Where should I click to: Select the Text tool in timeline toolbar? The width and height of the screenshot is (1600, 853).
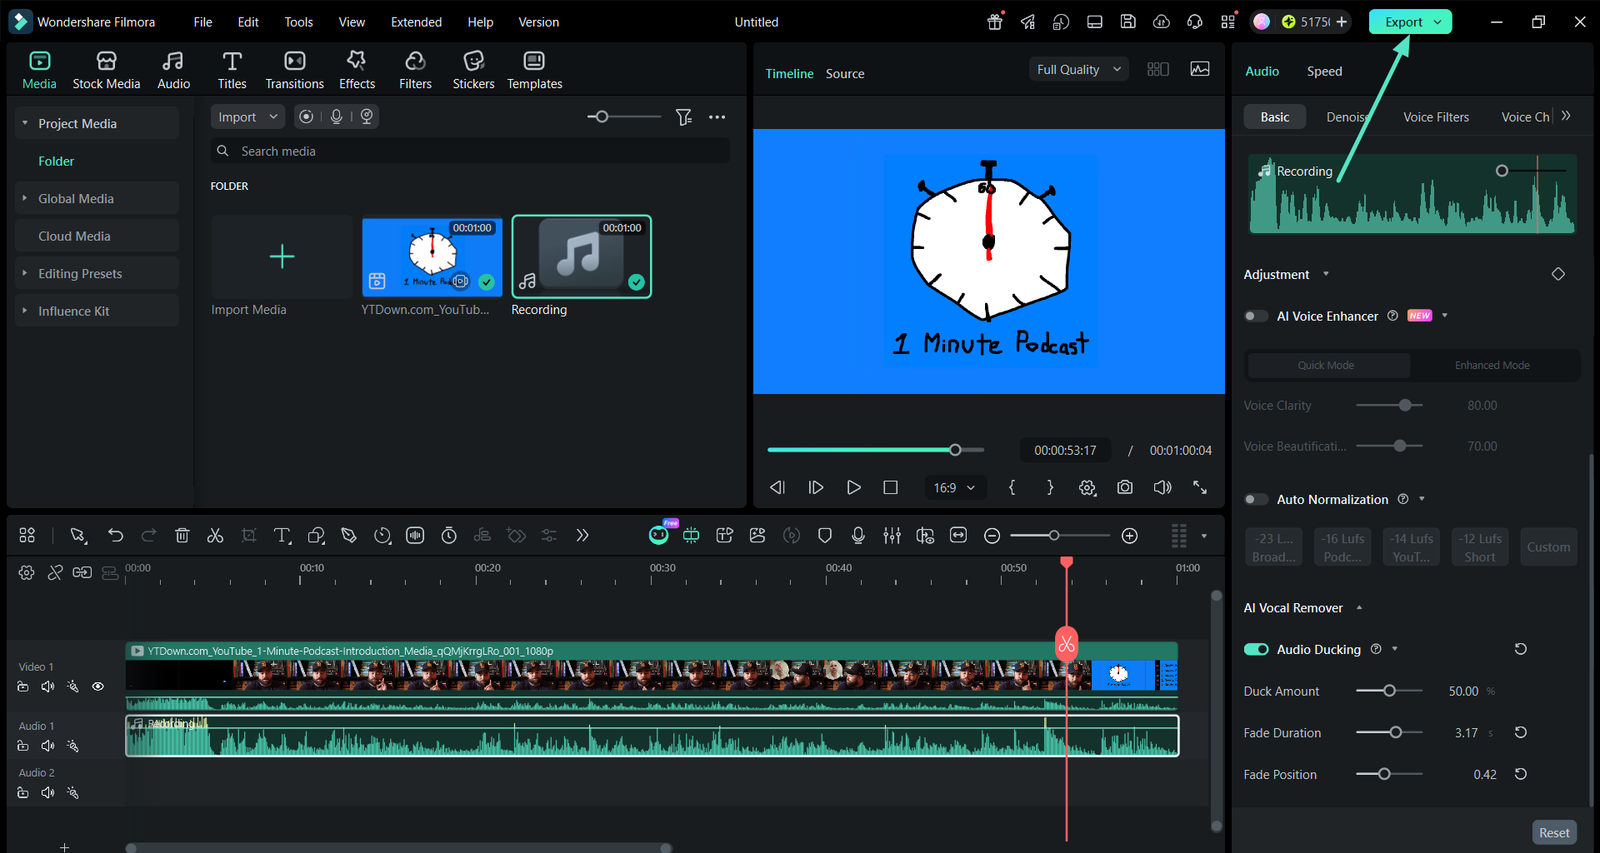point(282,536)
